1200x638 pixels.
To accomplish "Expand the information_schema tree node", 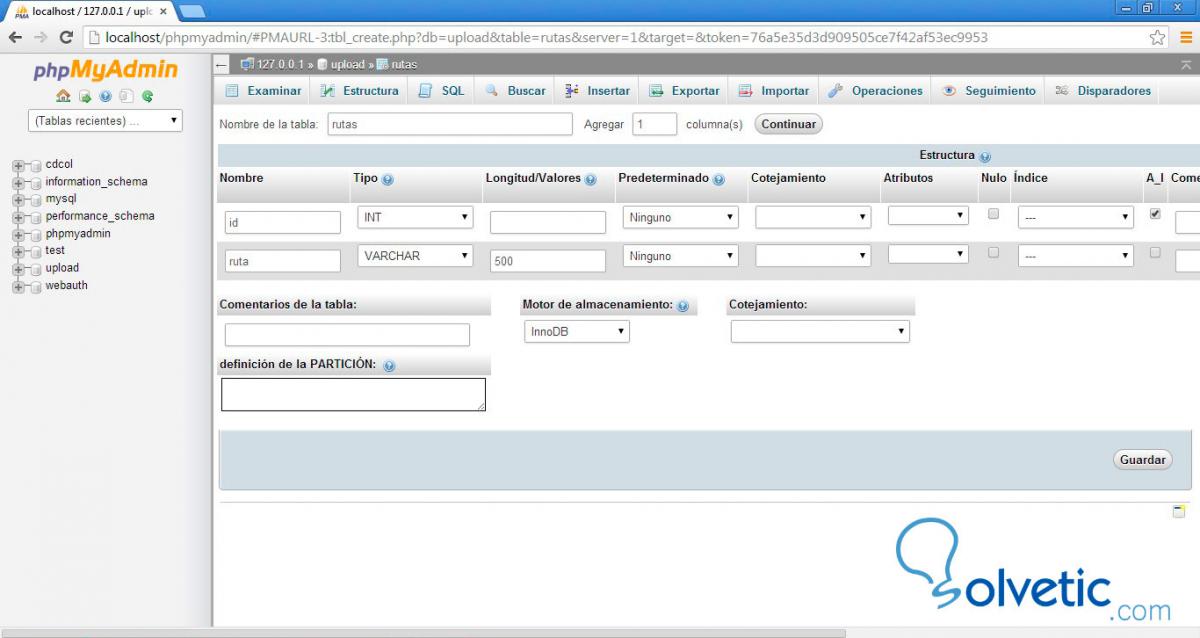I will (x=18, y=183).
